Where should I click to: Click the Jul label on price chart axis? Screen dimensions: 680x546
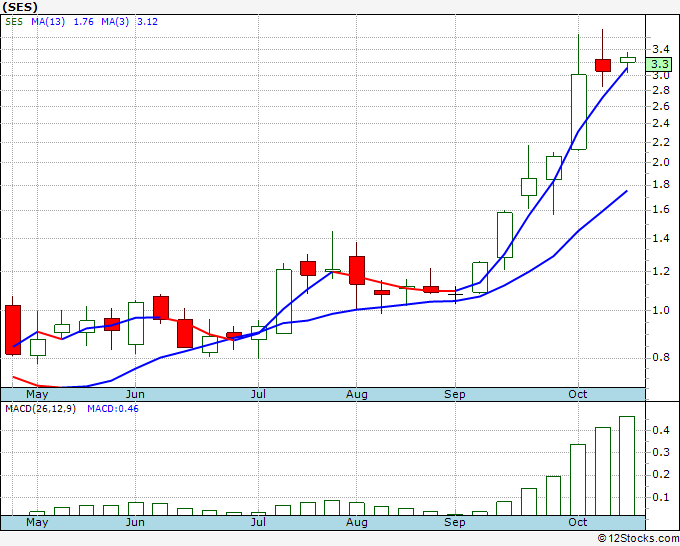[x=259, y=395]
